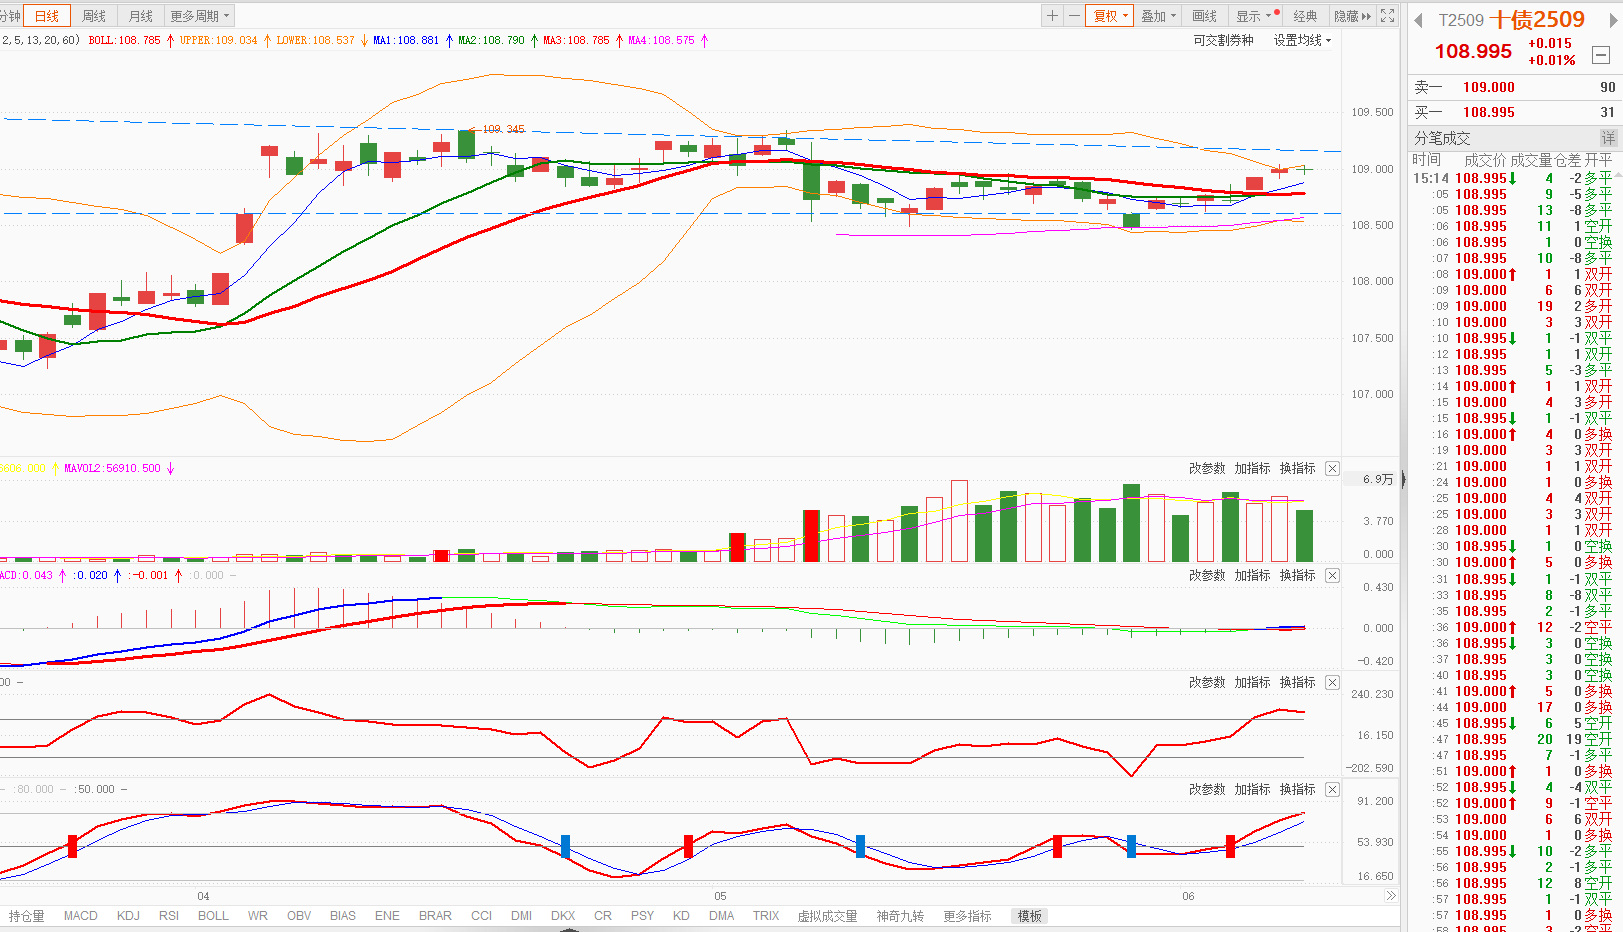Zoom in chart with plus button

point(1052,16)
